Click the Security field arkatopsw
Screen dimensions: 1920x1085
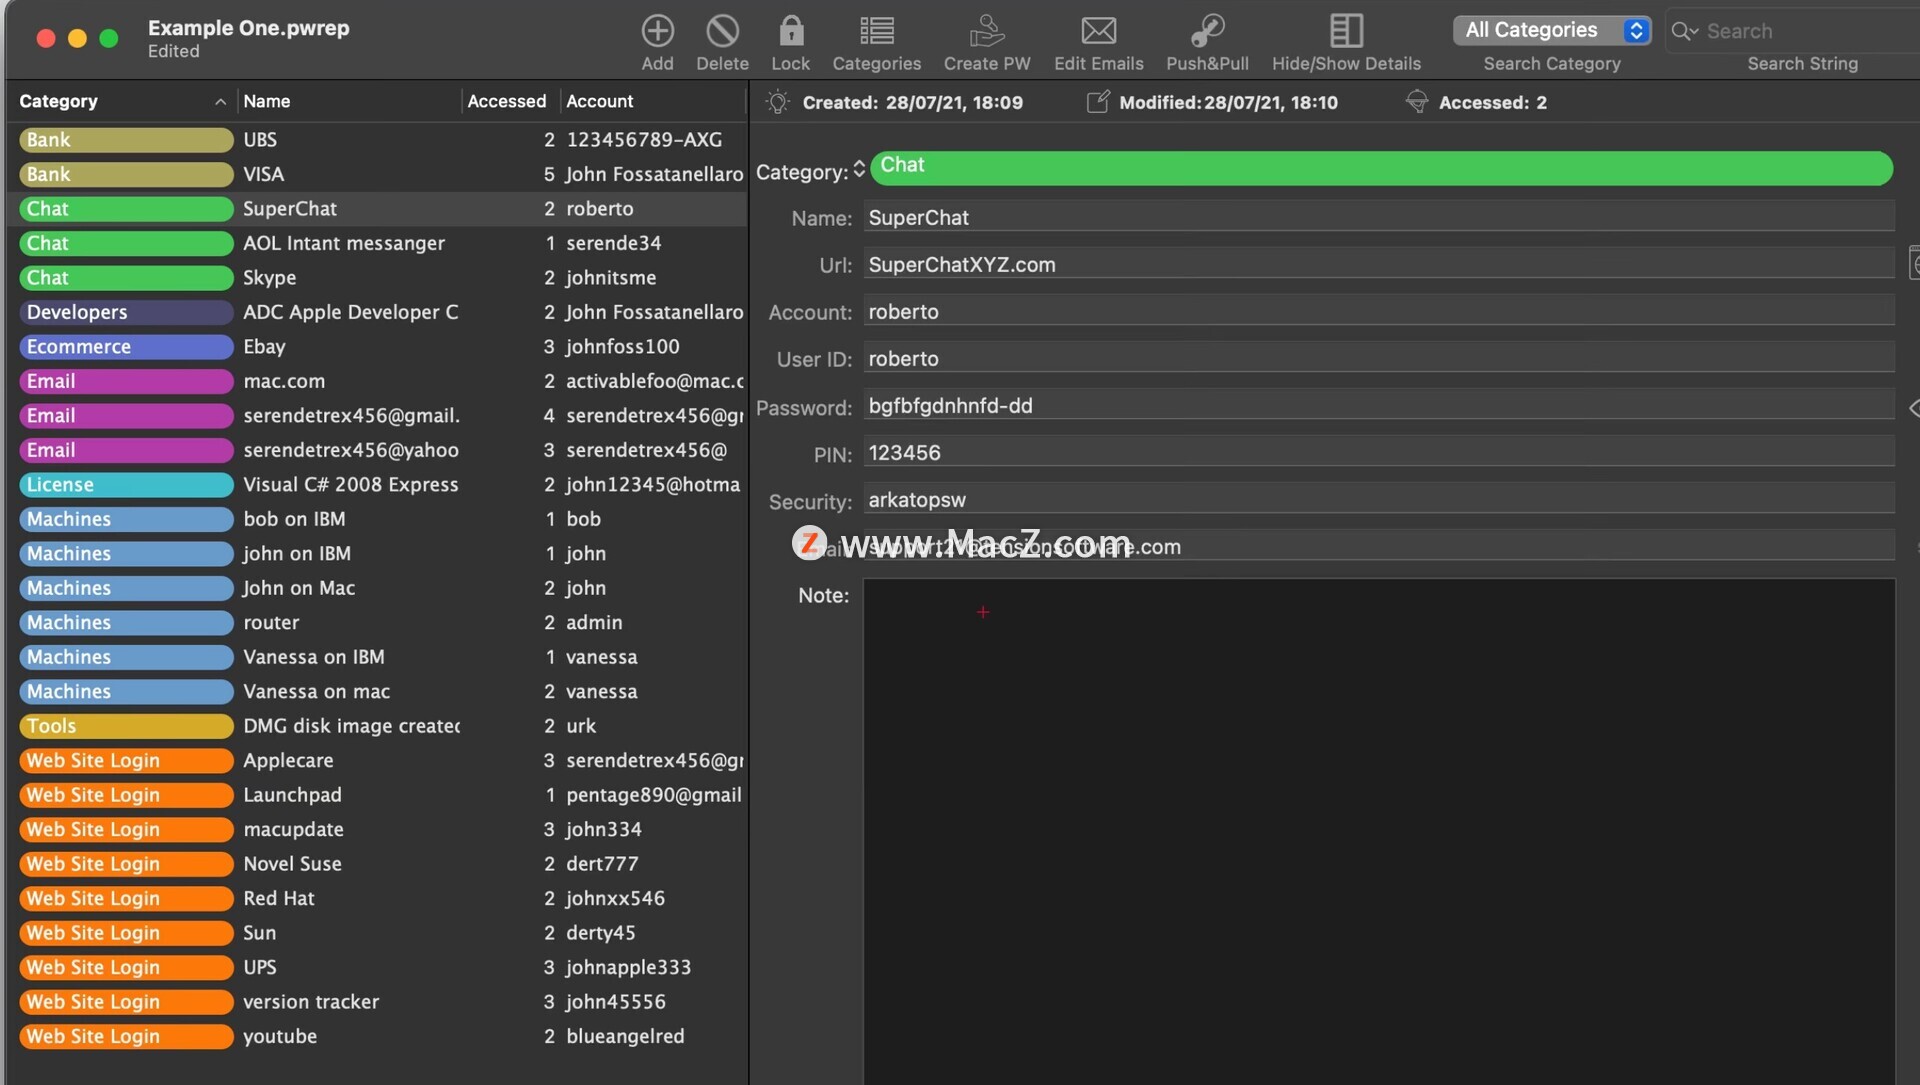tap(1379, 499)
